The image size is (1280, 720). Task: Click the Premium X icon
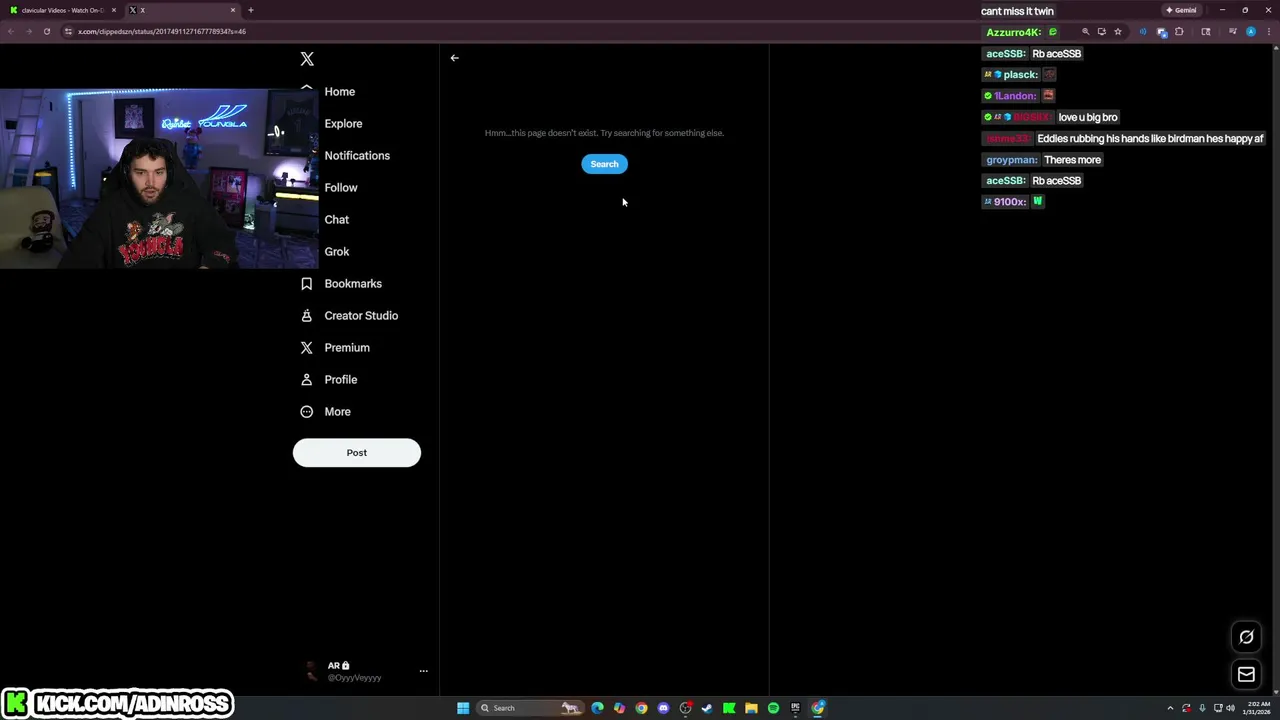point(307,348)
